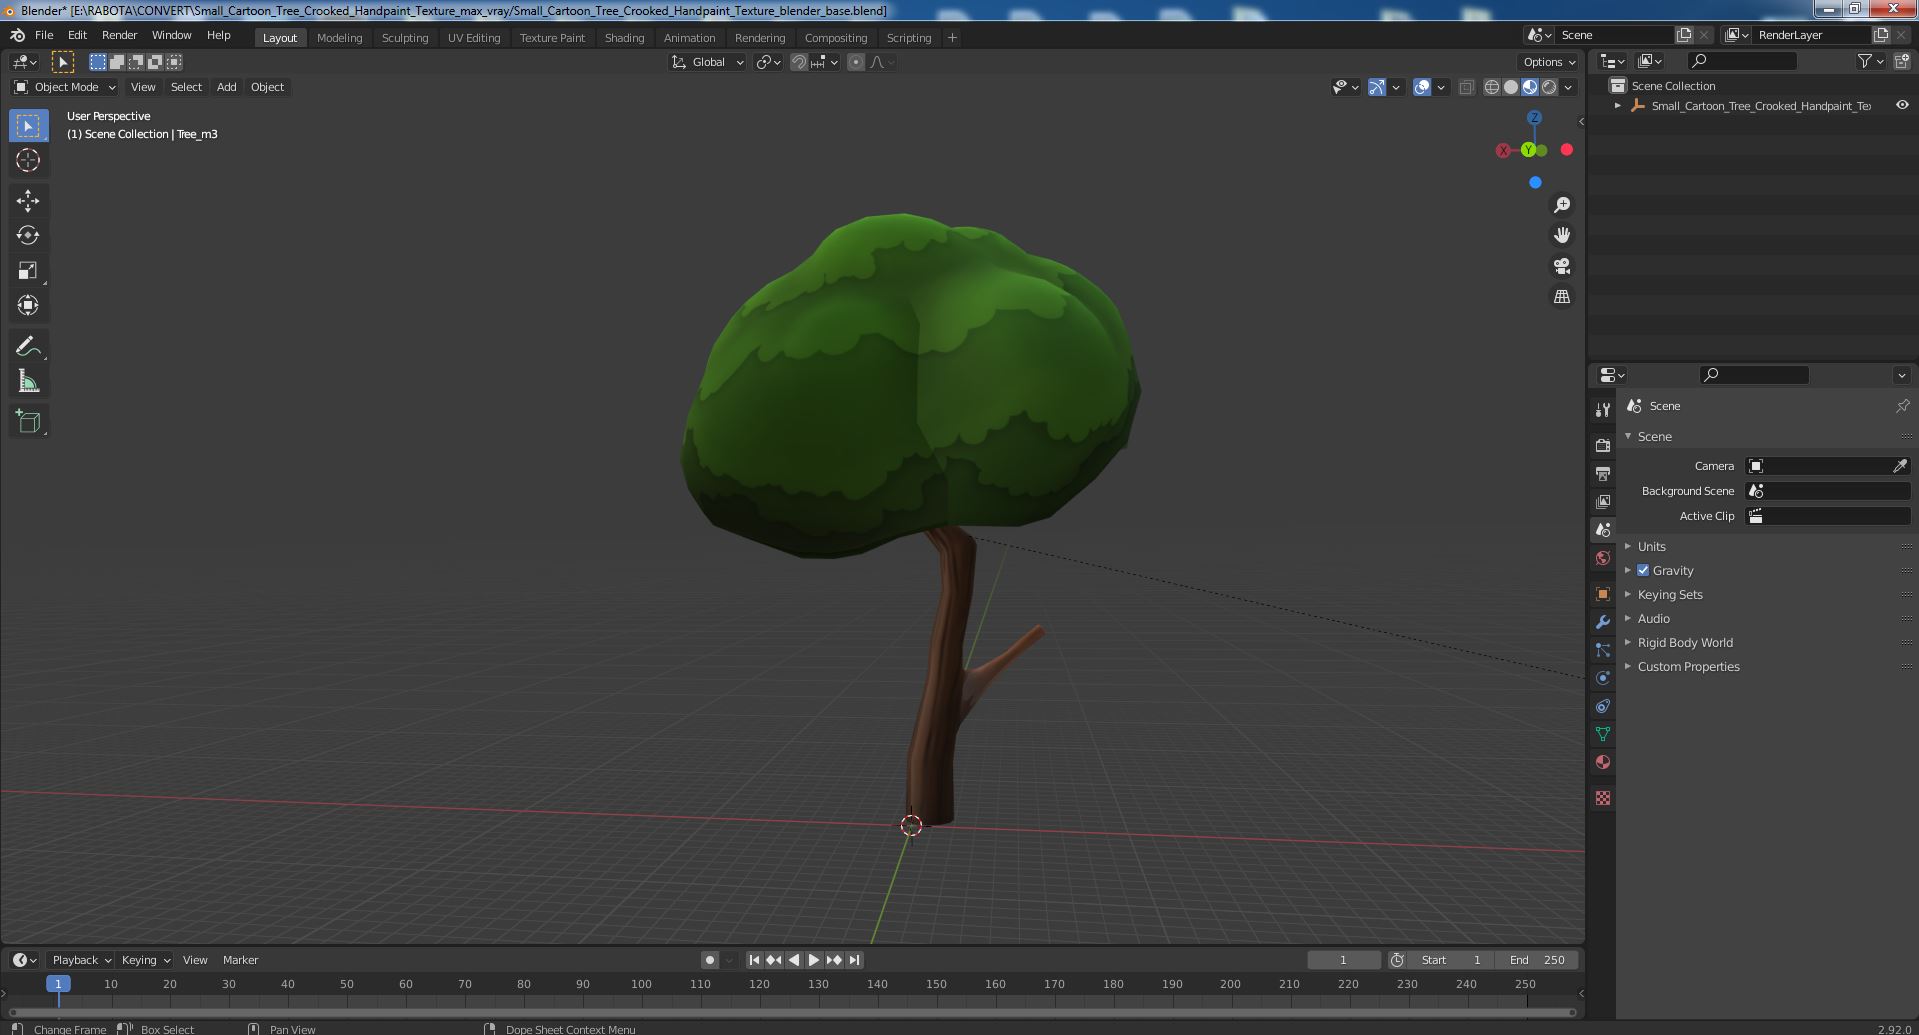Click the current frame field showing 1
This screenshot has height=1035, width=1919.
[1343, 960]
